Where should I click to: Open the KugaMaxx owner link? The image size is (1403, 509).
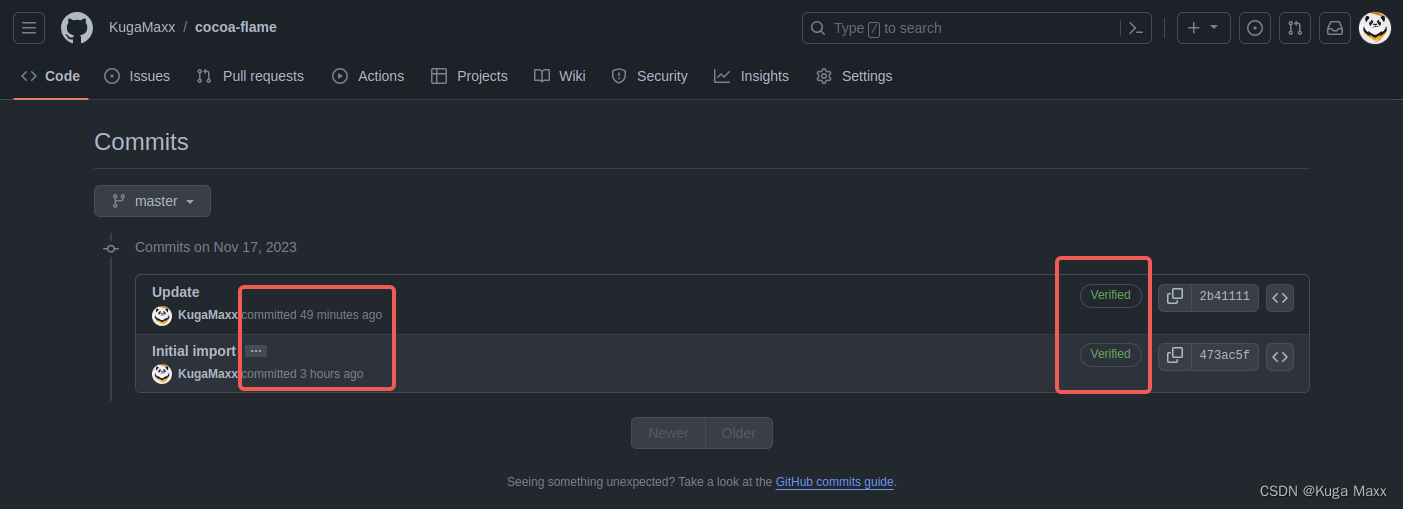[x=142, y=27]
